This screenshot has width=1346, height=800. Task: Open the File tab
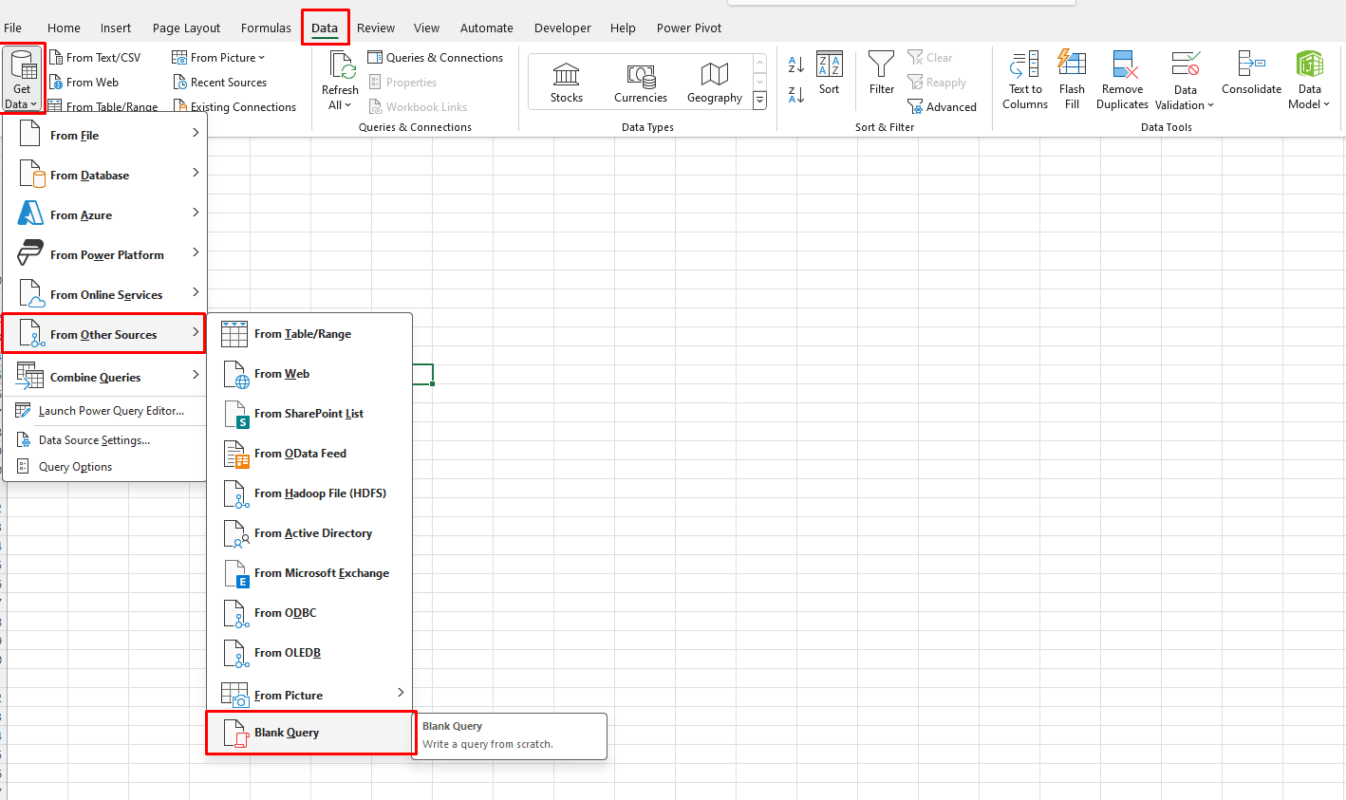[x=13, y=28]
